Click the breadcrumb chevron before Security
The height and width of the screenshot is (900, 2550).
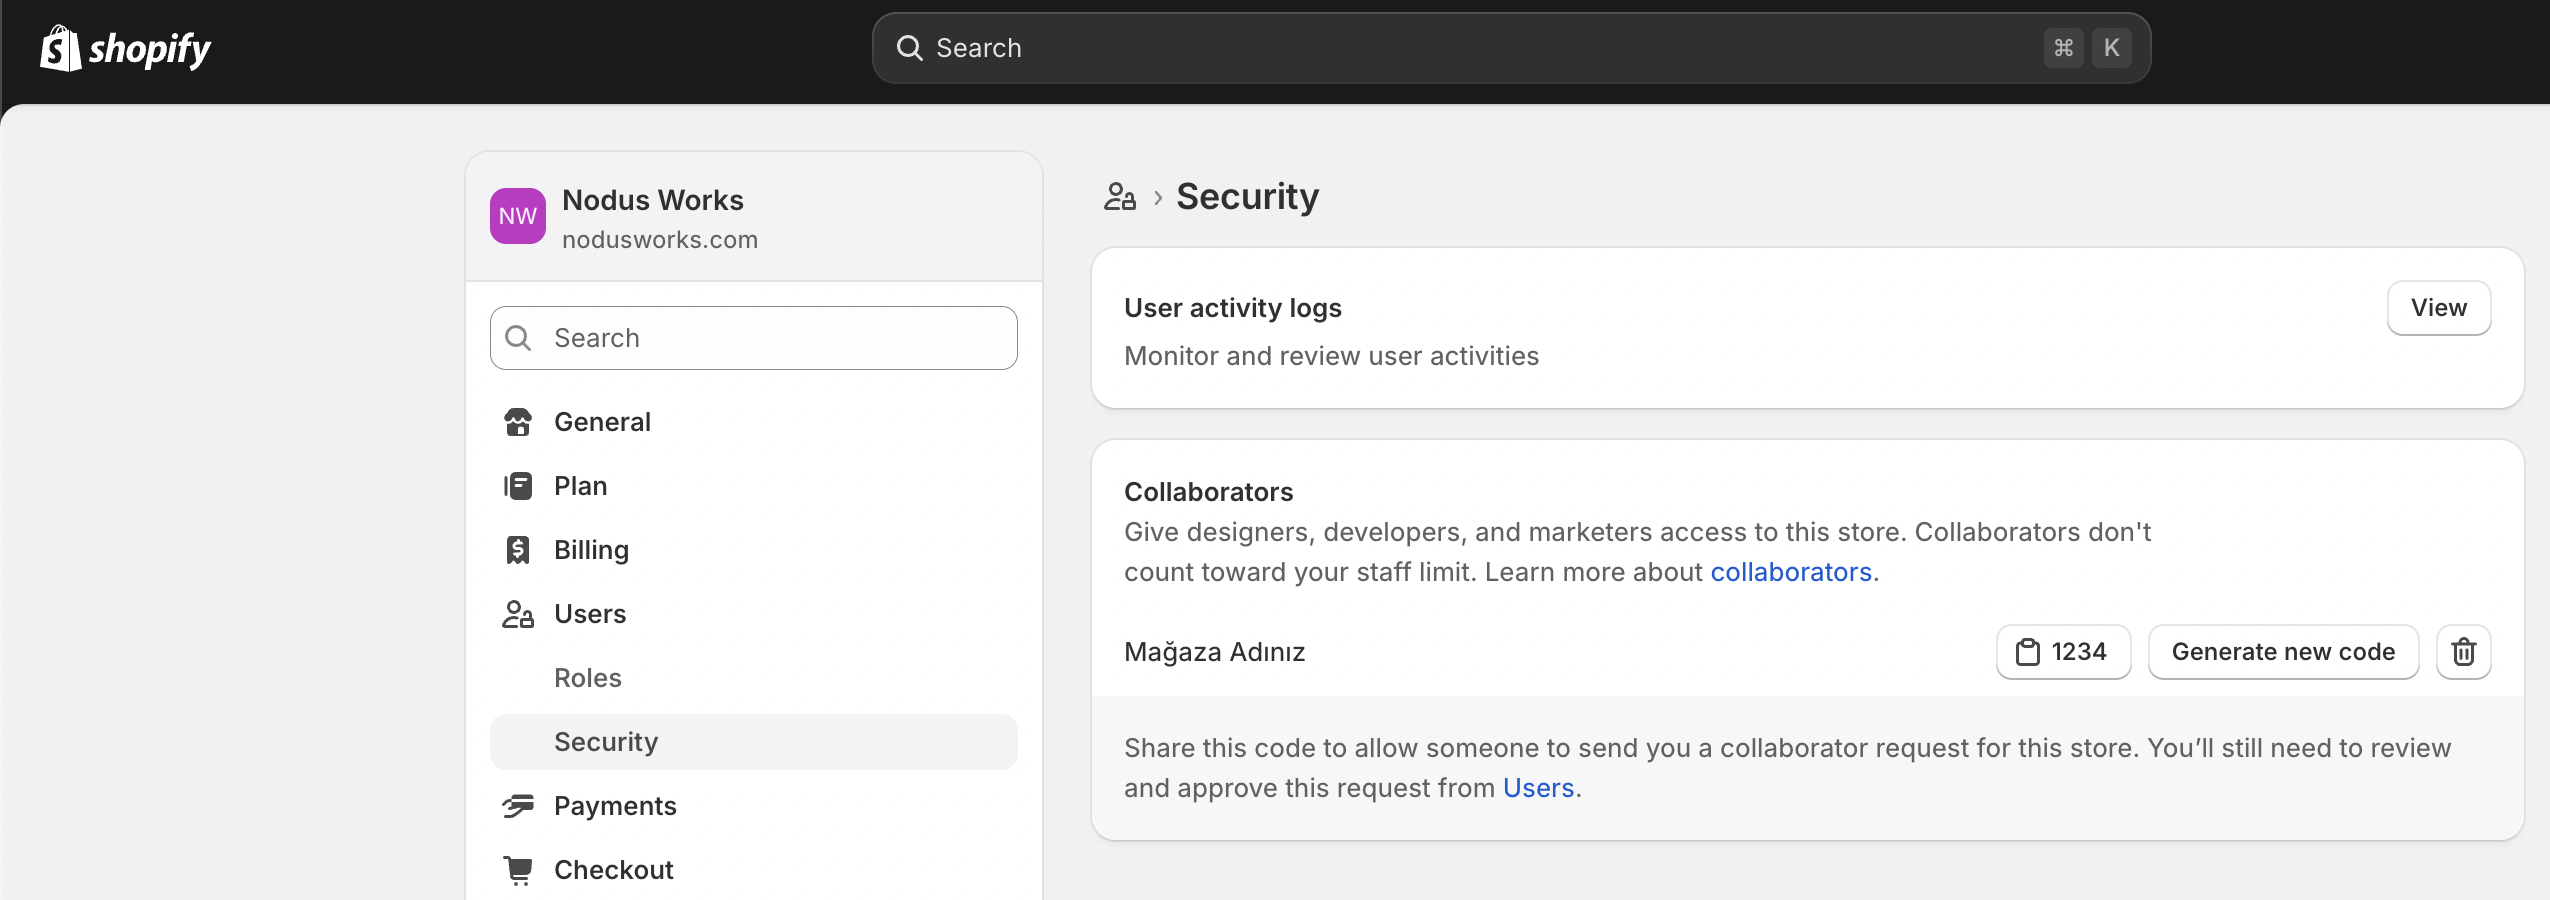coord(1158,198)
